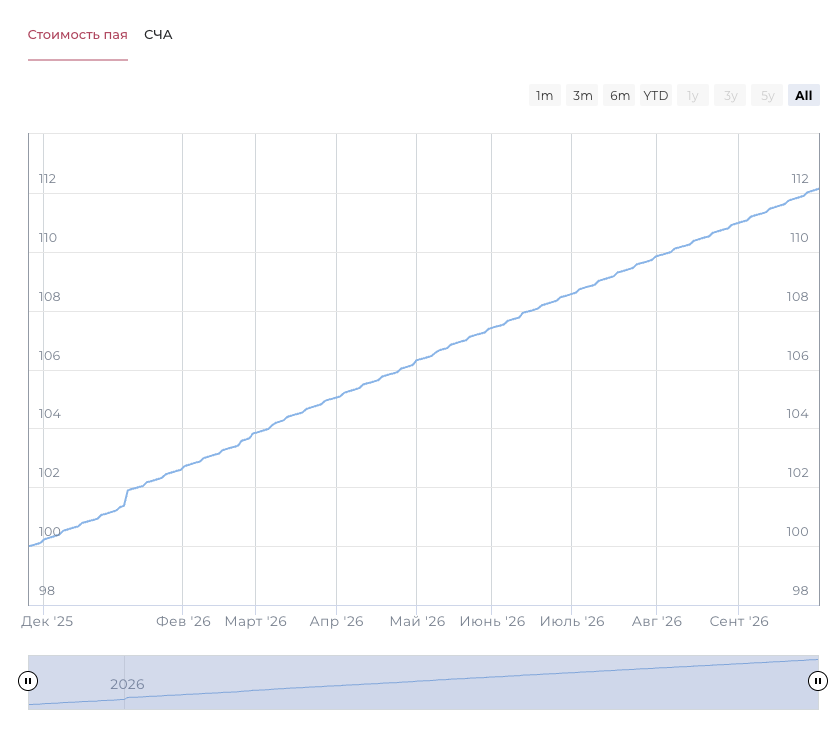Choose the 3m time range

[582, 95]
